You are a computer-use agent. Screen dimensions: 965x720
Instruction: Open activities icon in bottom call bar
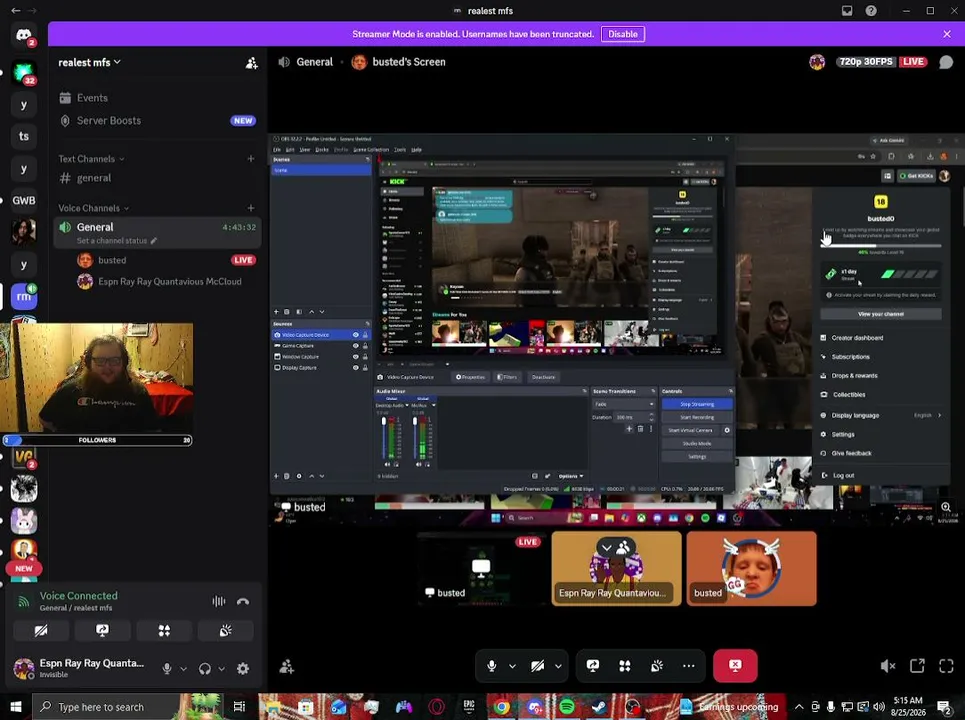click(625, 665)
